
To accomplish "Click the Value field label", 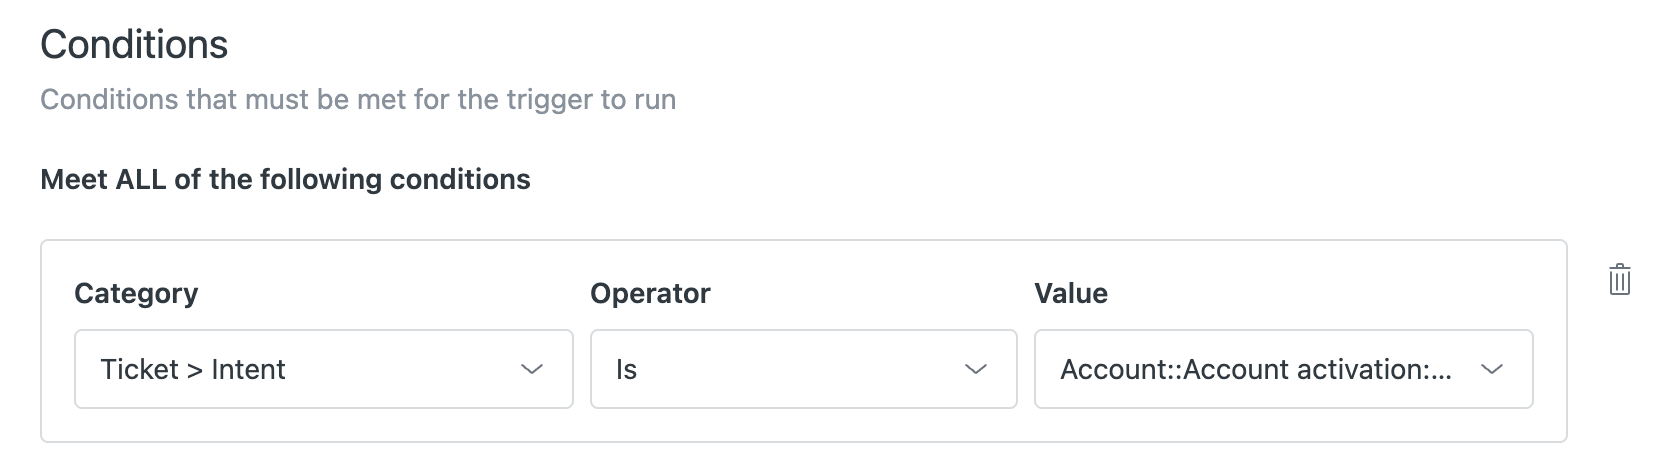I will [1071, 293].
